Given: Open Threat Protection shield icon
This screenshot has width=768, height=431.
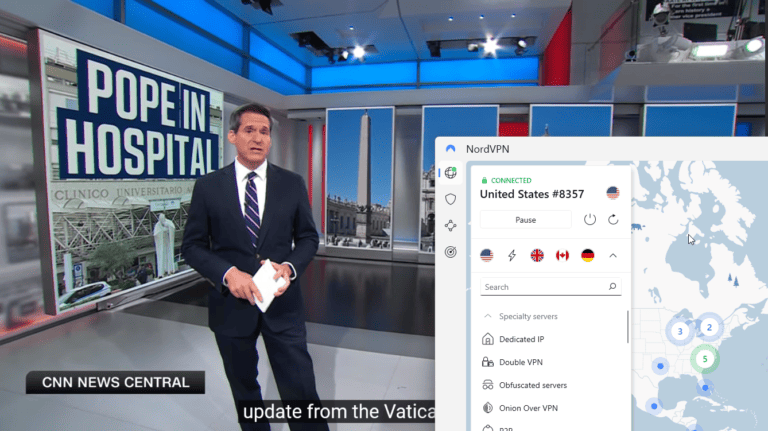Looking at the screenshot, I should tap(451, 199).
